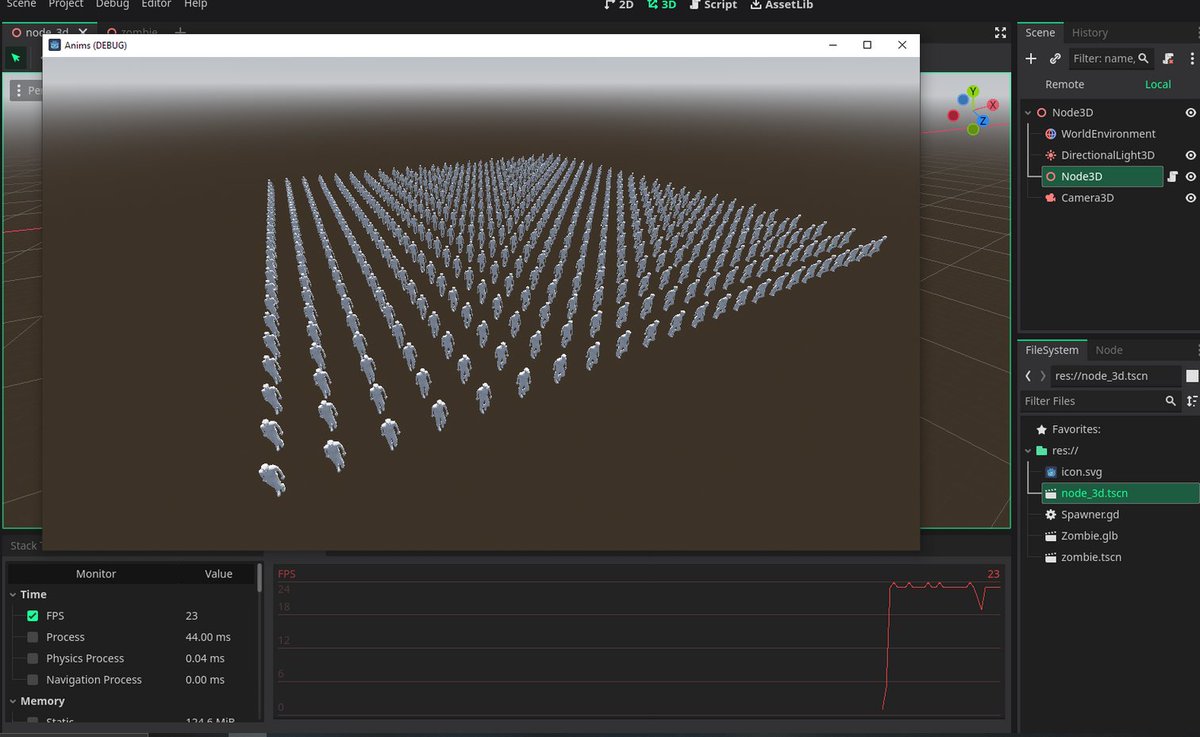Click the Camera3D camera node icon
The height and width of the screenshot is (737, 1200).
1050,198
